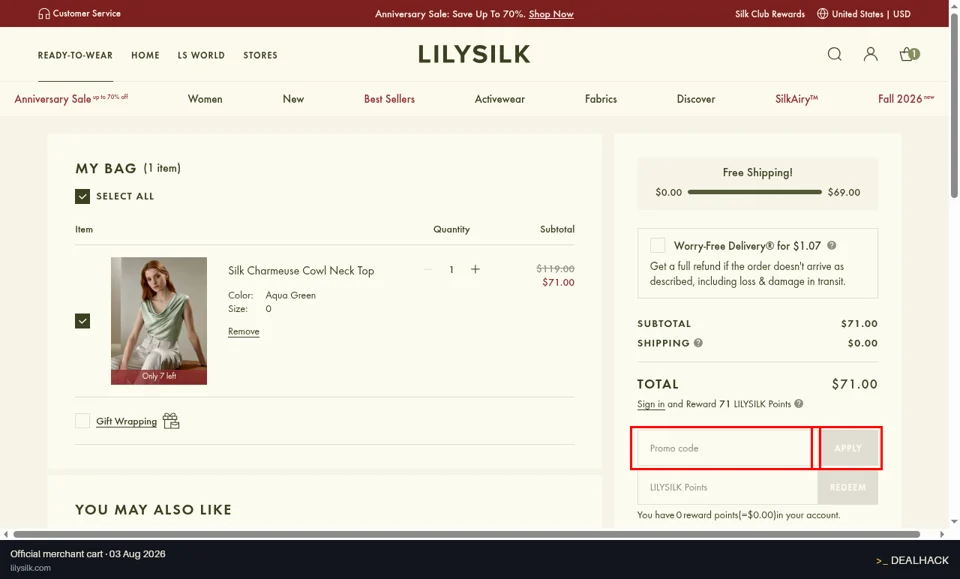Viewport: 960px width, 579px height.
Task: Open the account profile icon
Action: pos(871,54)
